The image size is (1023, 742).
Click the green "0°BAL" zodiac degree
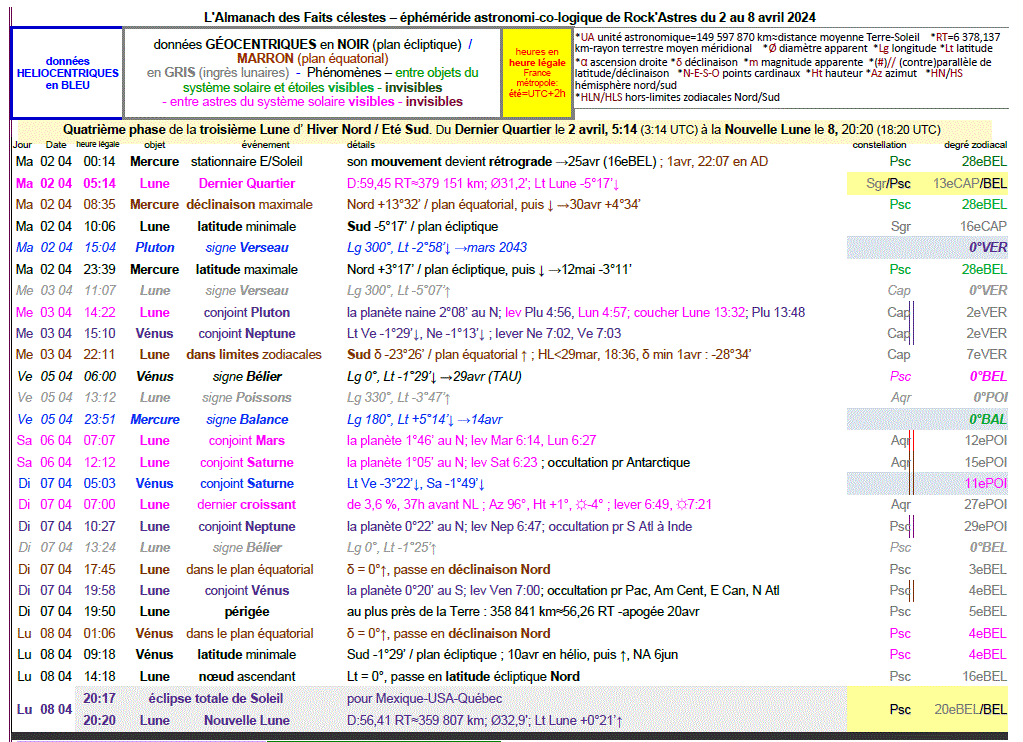[988, 420]
